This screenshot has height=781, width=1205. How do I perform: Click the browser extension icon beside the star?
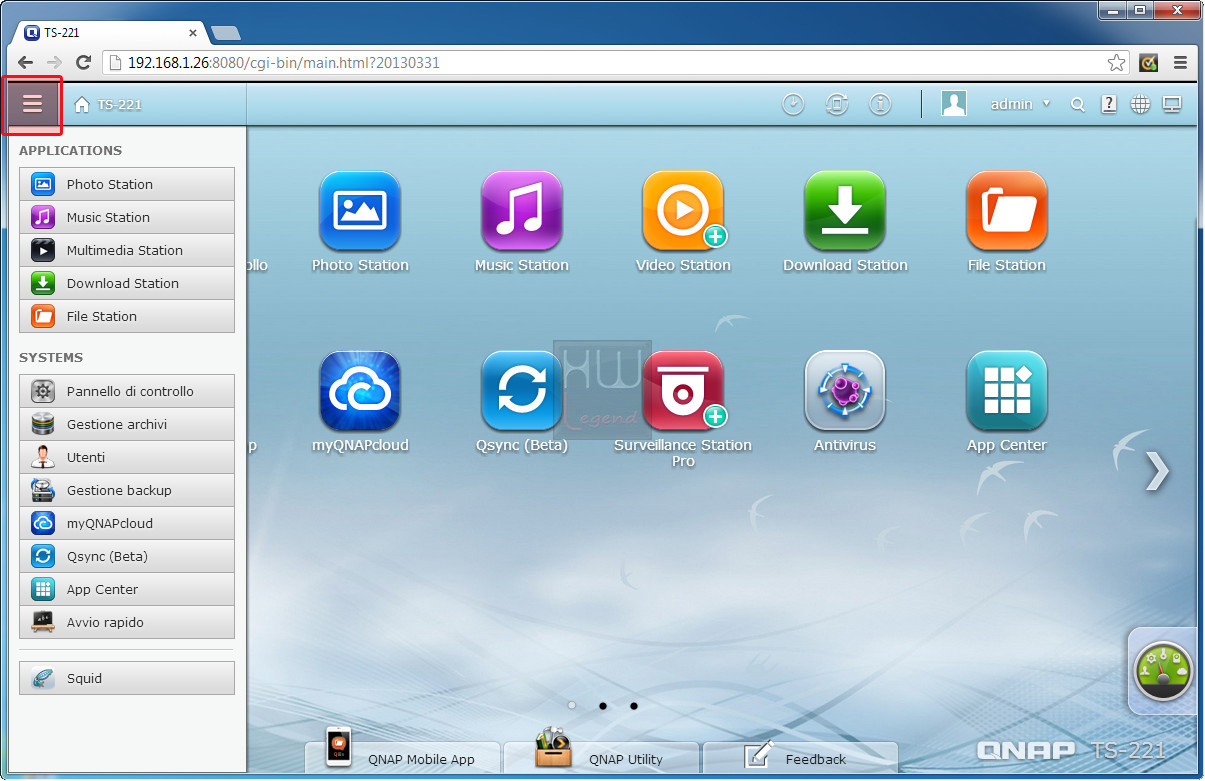click(x=1149, y=62)
